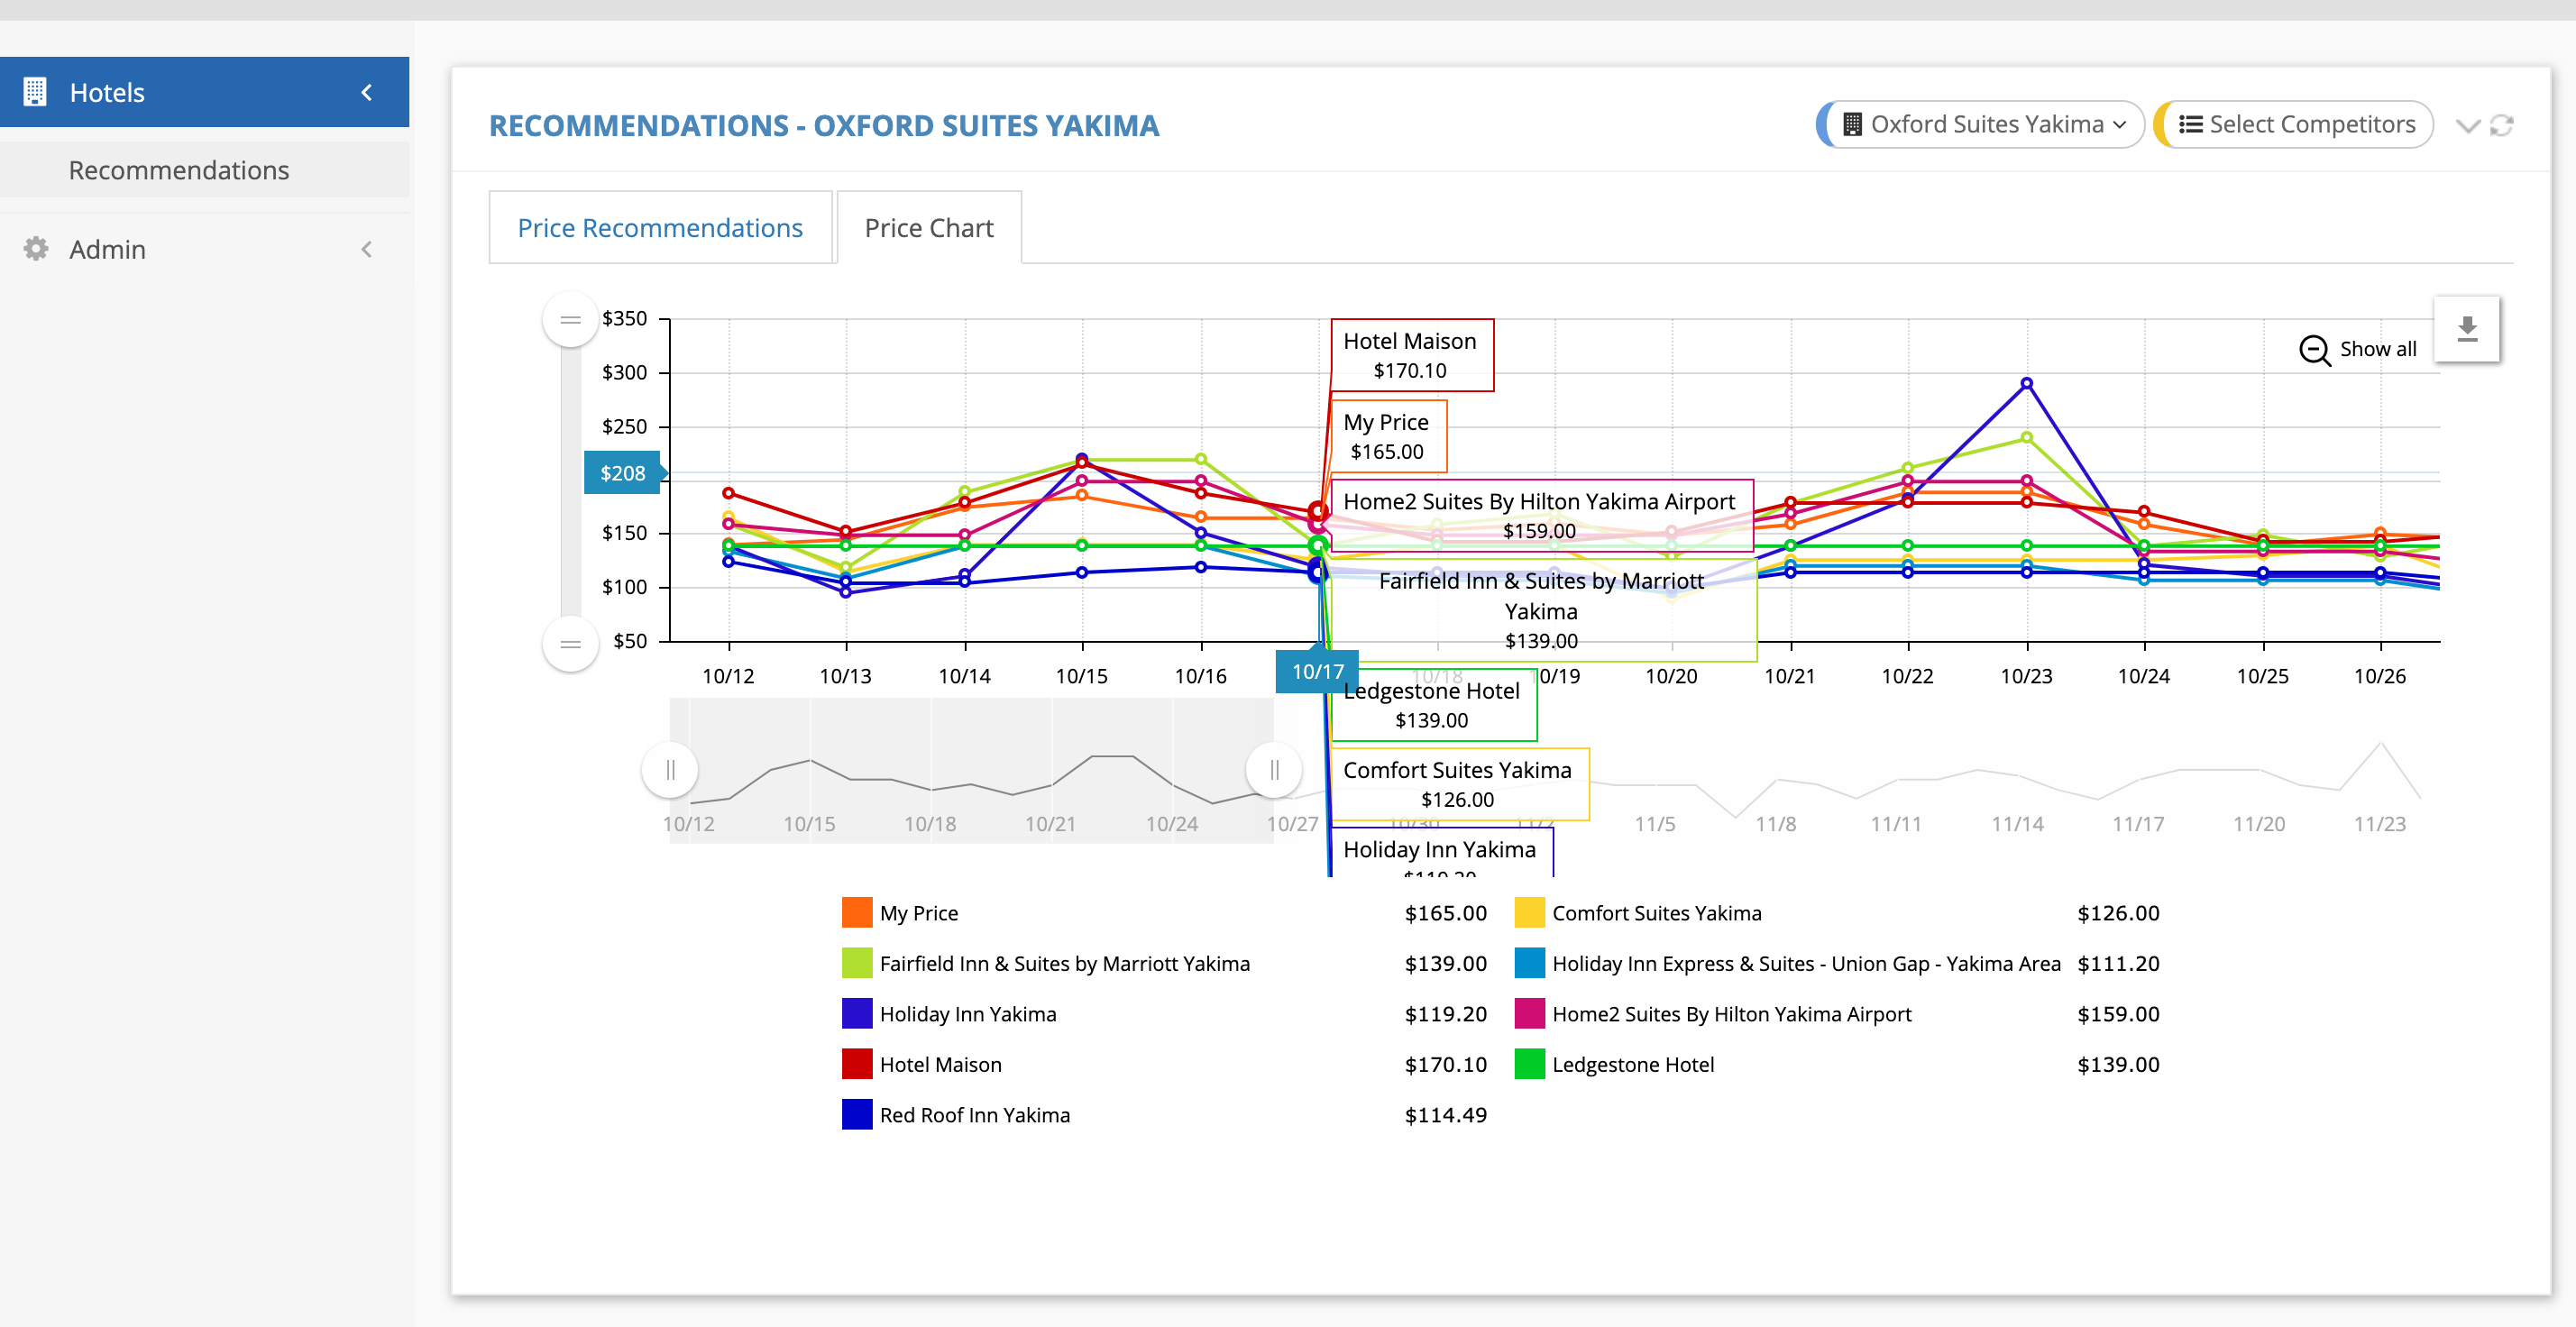Open the Select Competitors button
Image resolution: width=2576 pixels, height=1327 pixels.
2296,125
